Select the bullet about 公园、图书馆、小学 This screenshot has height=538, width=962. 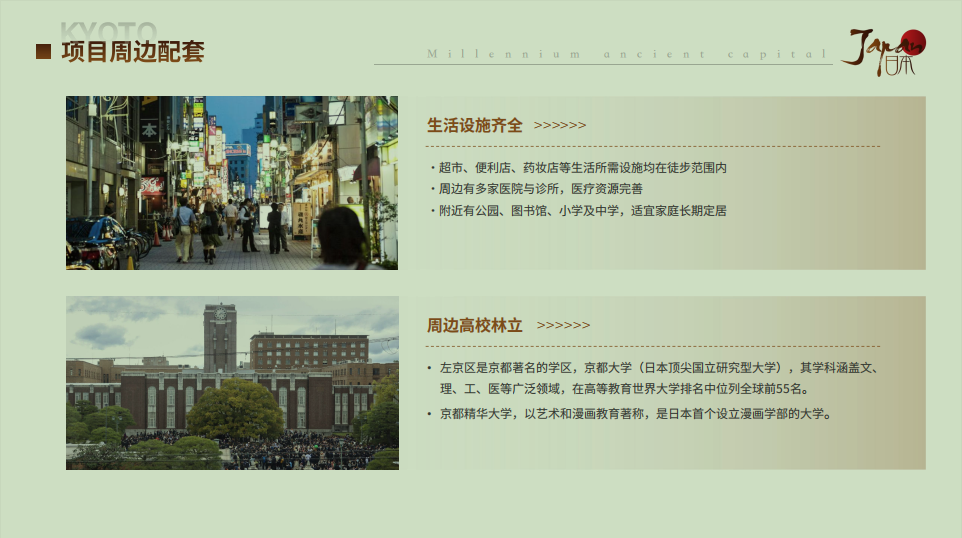click(578, 210)
